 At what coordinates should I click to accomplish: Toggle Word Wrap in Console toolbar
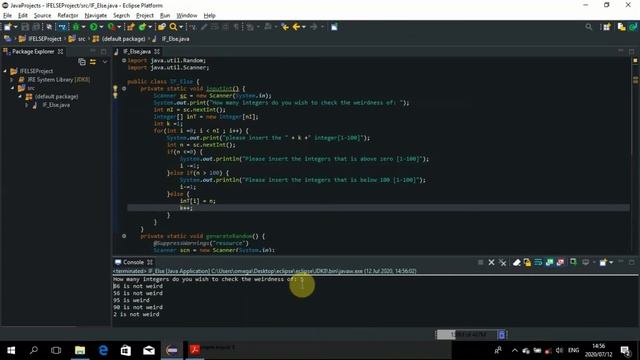click(538, 262)
